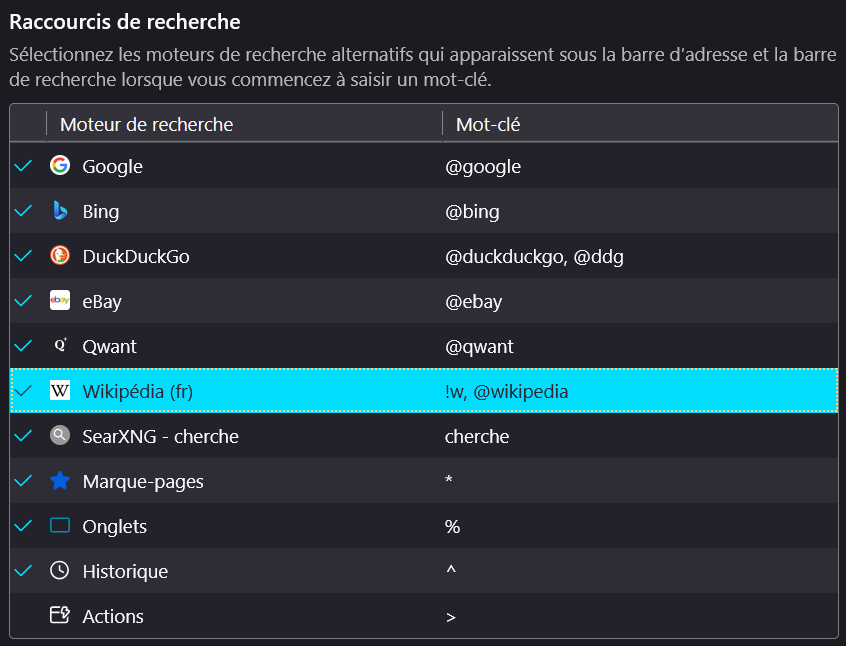Sort by Moteur de recherche column header
The height and width of the screenshot is (646, 846).
(x=146, y=125)
